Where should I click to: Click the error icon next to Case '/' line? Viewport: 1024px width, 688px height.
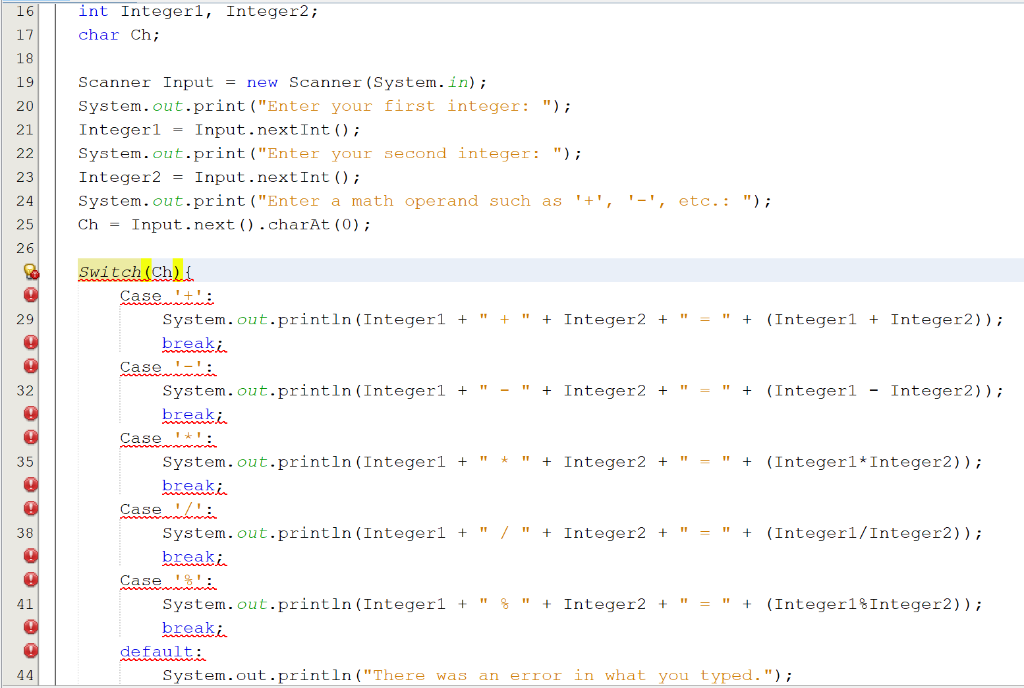(29, 509)
